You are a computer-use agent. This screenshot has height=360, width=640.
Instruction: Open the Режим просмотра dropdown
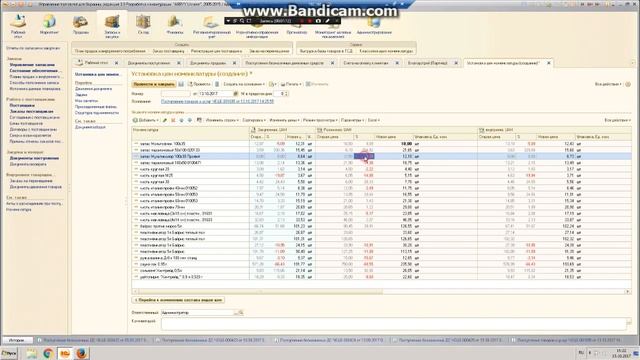point(320,120)
